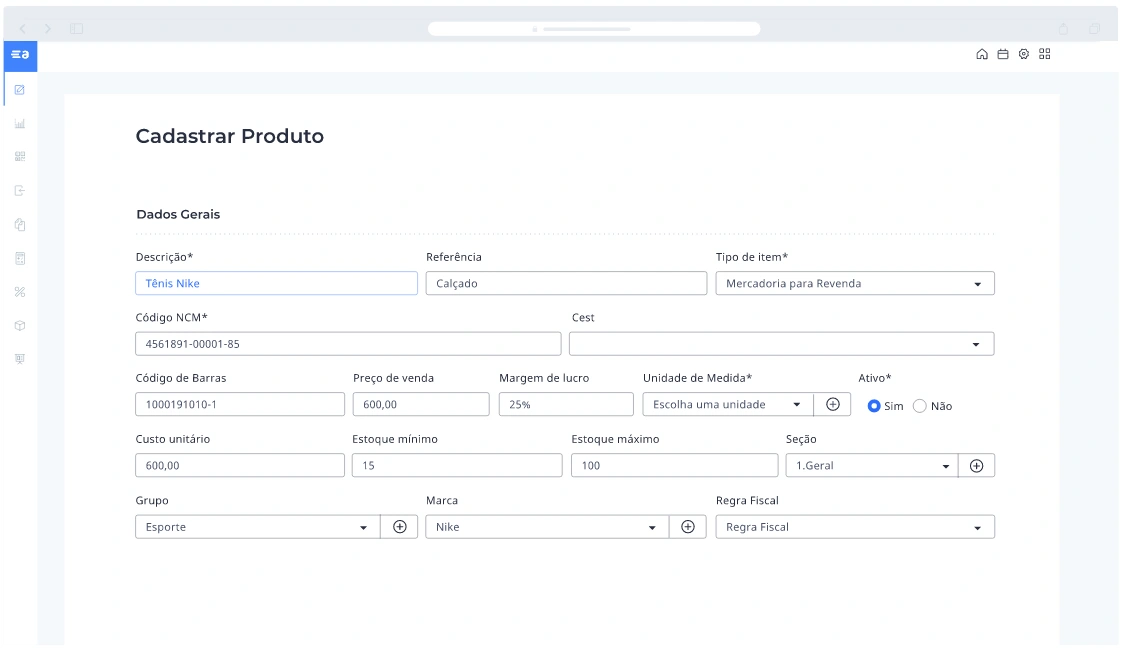
Task: Click the Descrição field with Tênis Nike
Action: [276, 284]
